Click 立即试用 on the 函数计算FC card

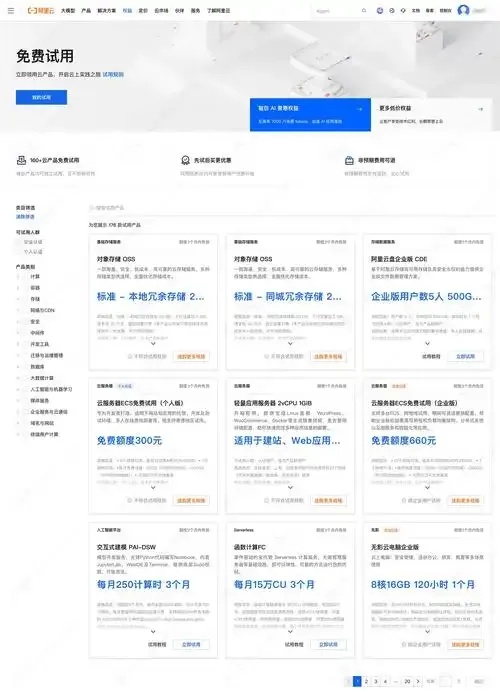[328, 644]
